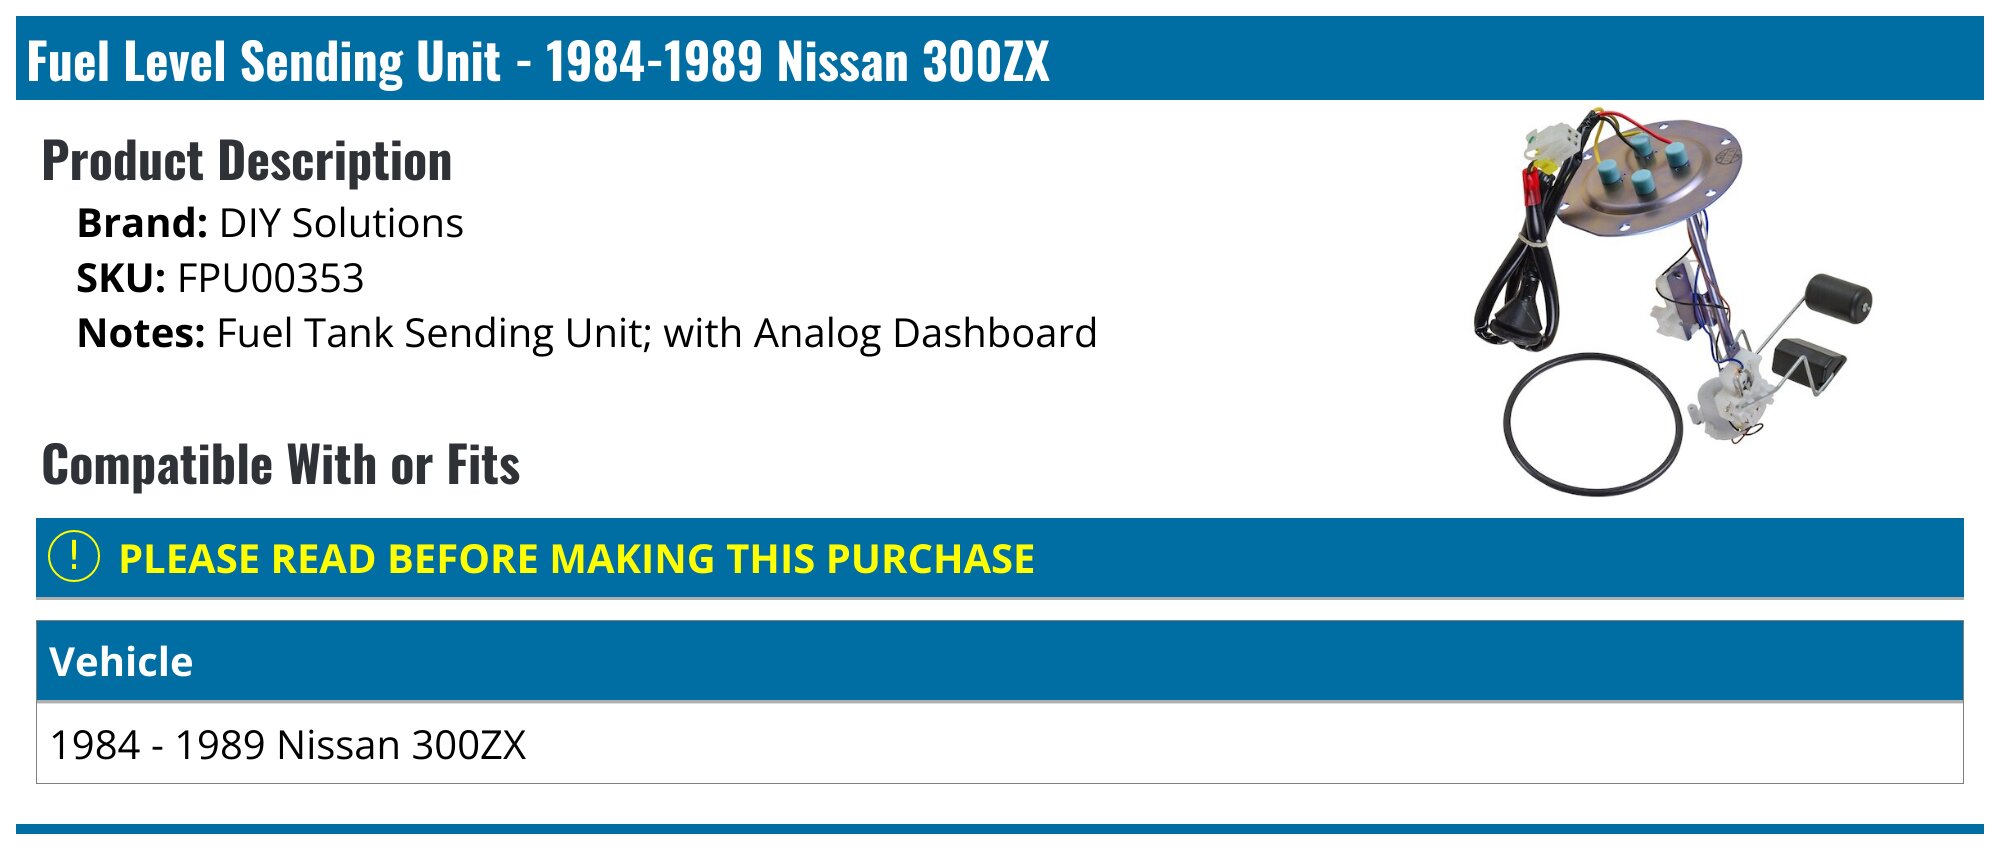Click the Brand label
This screenshot has width=2000, height=850.
pos(142,223)
